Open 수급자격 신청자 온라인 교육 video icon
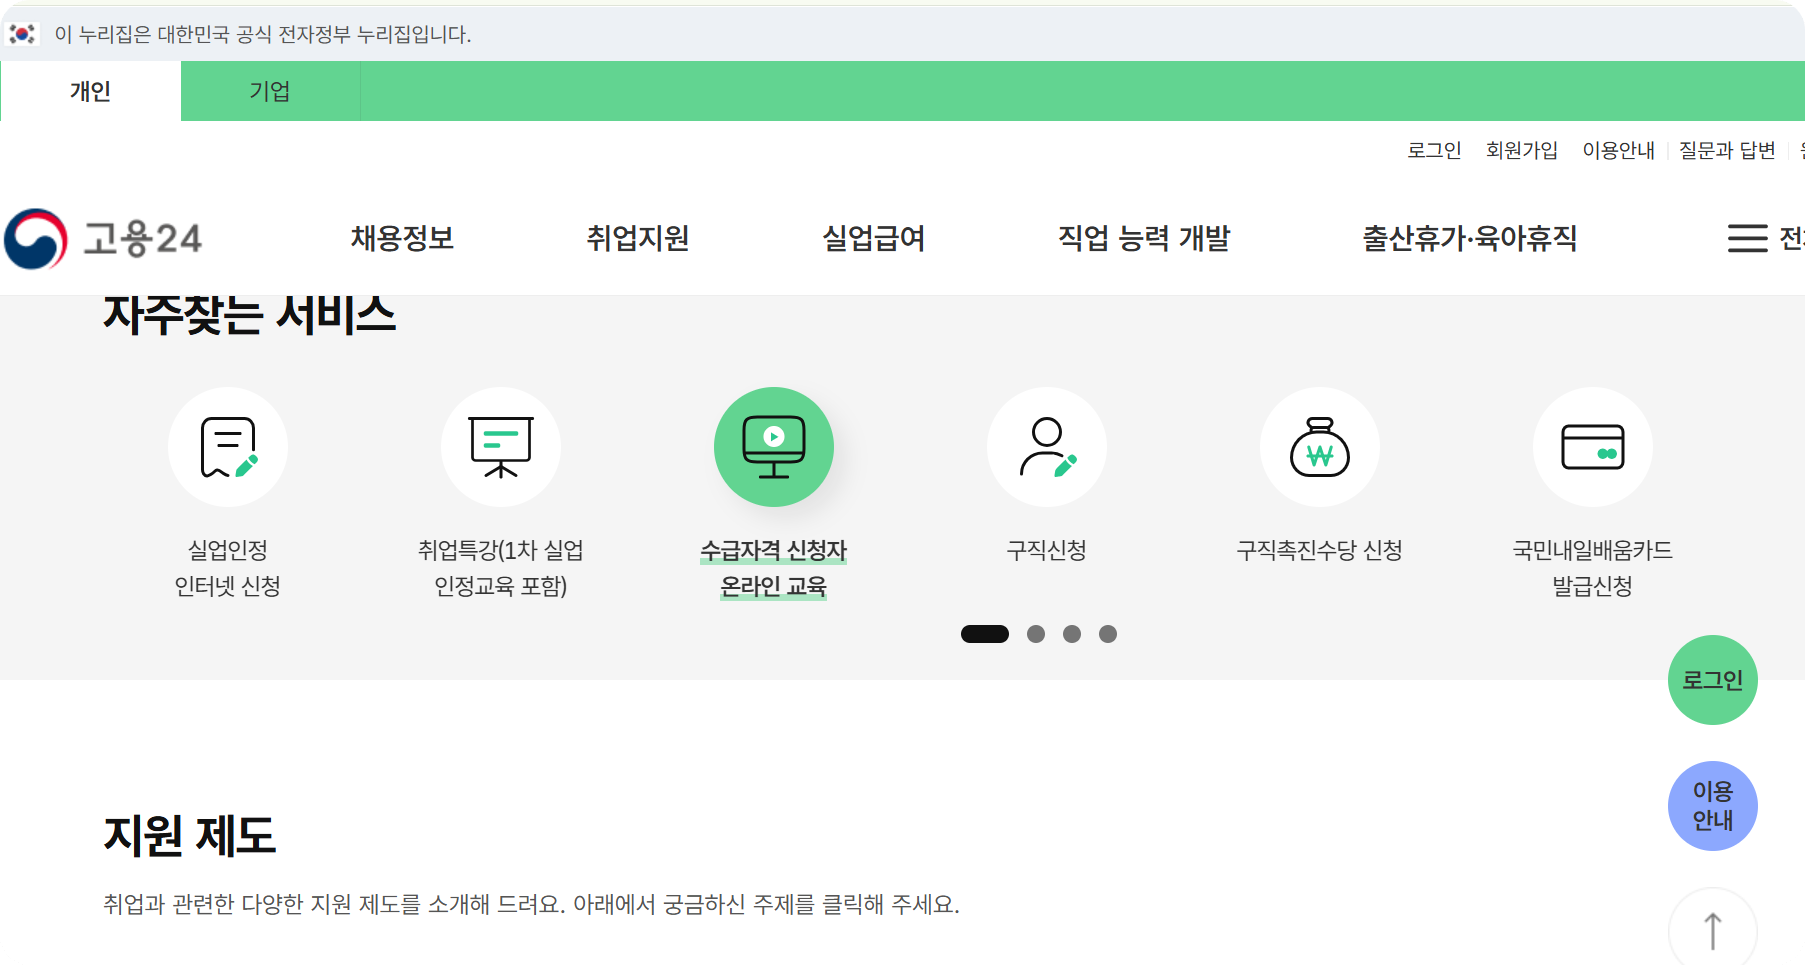The image size is (1805, 965). (x=773, y=447)
